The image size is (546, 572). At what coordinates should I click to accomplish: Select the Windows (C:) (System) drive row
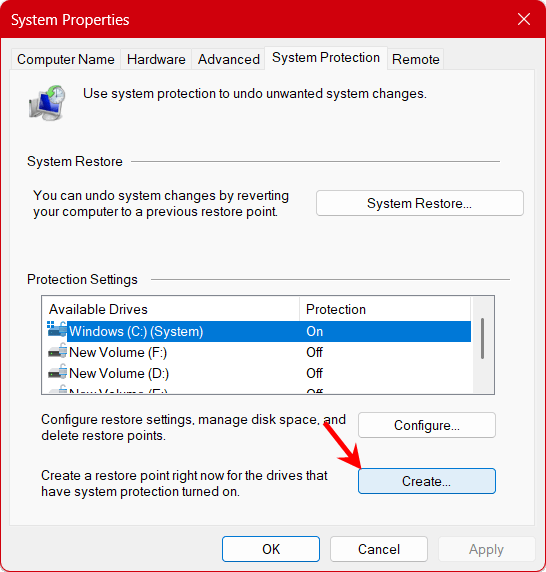[256, 331]
